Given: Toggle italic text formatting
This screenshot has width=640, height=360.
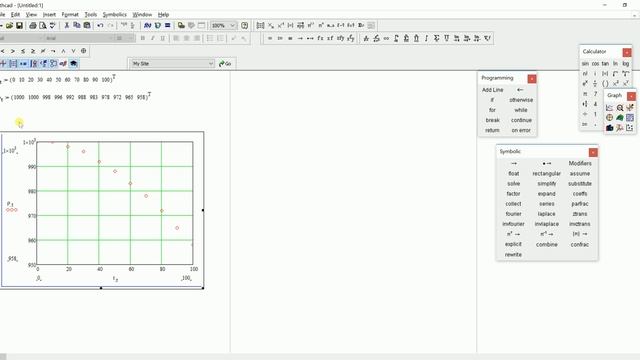Looking at the screenshot, I should (153, 38).
